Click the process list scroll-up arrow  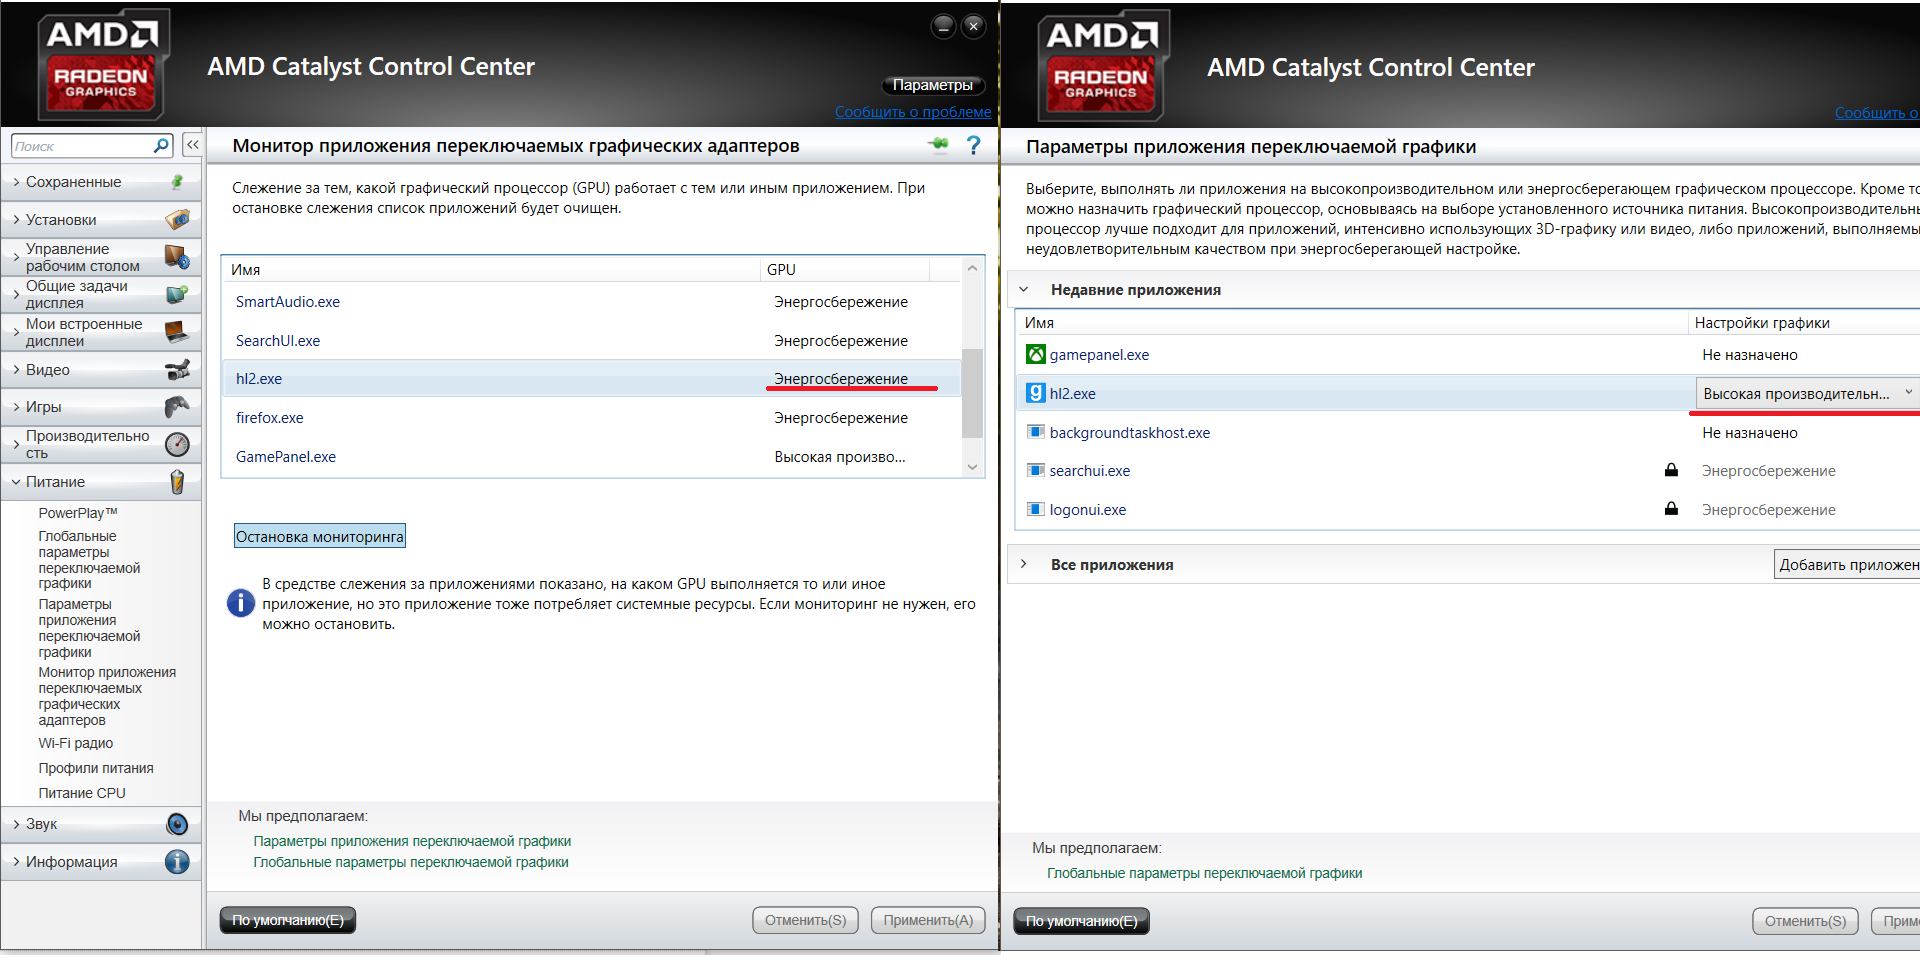click(x=972, y=268)
